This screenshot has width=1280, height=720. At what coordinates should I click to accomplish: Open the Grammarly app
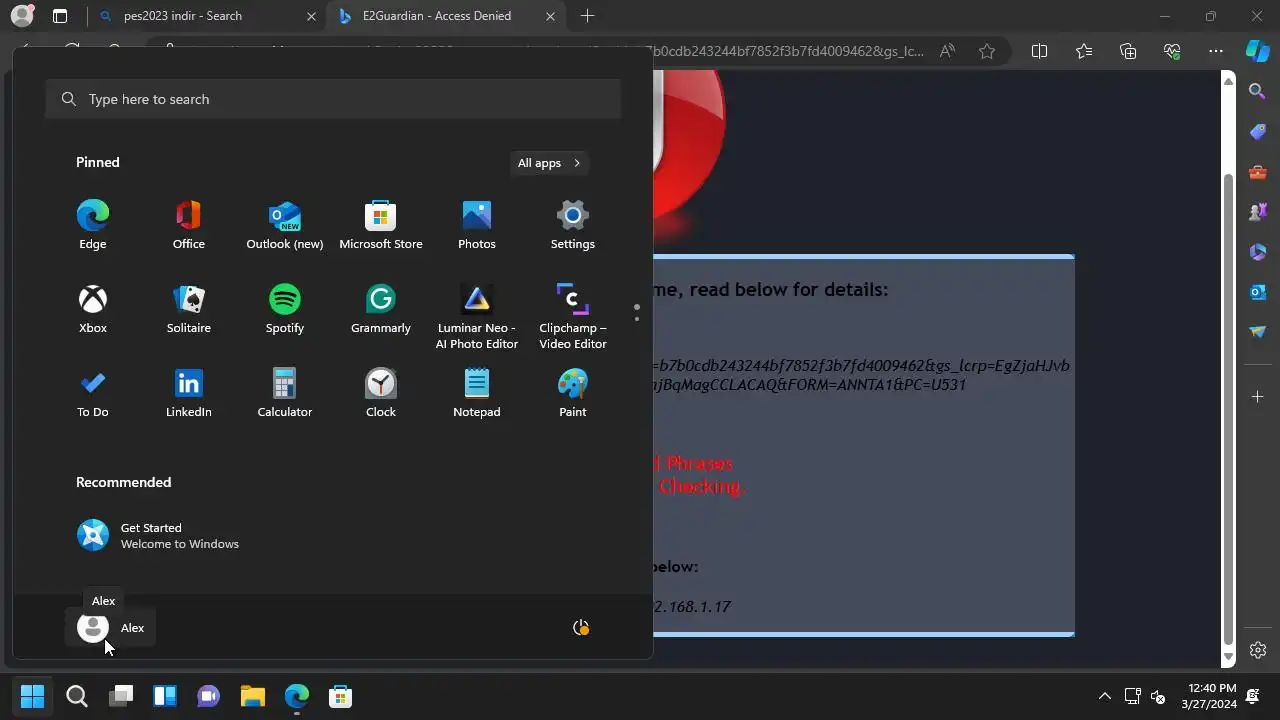pyautogui.click(x=381, y=309)
